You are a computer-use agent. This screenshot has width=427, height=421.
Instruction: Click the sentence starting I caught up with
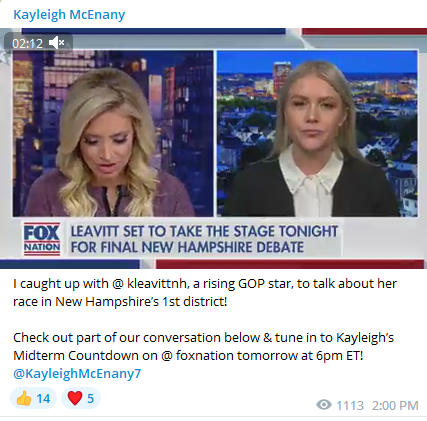pyautogui.click(x=205, y=293)
